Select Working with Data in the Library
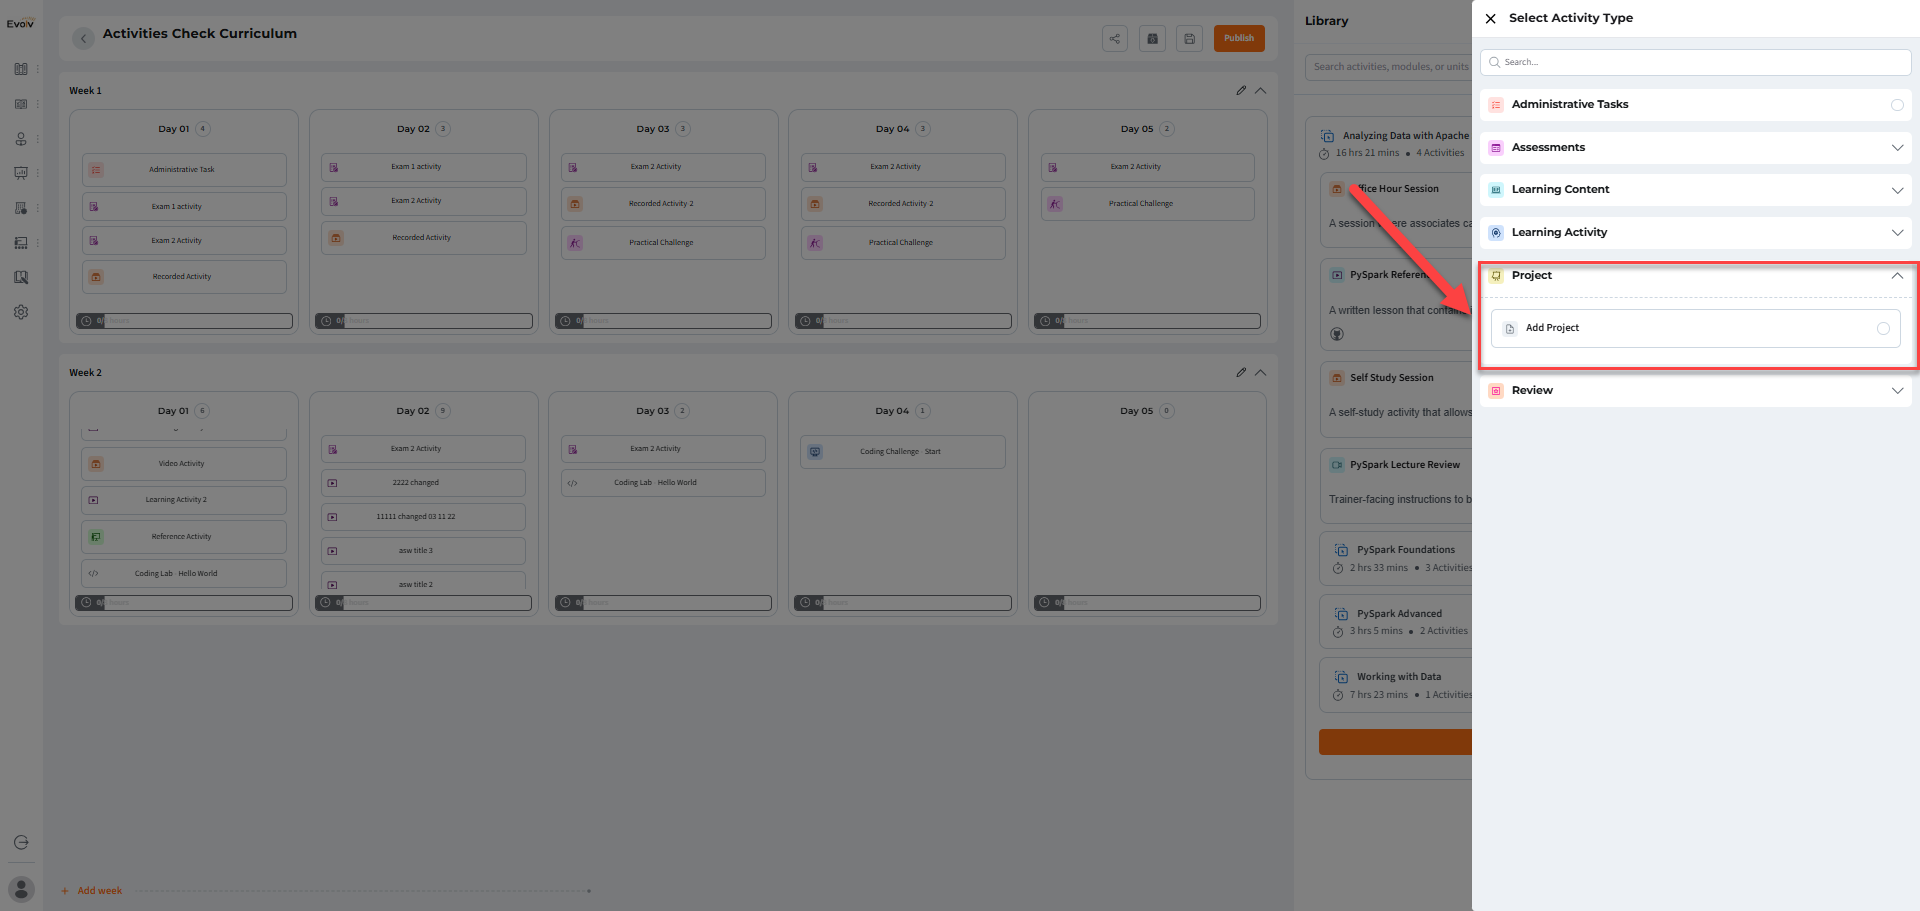 [x=1396, y=685]
